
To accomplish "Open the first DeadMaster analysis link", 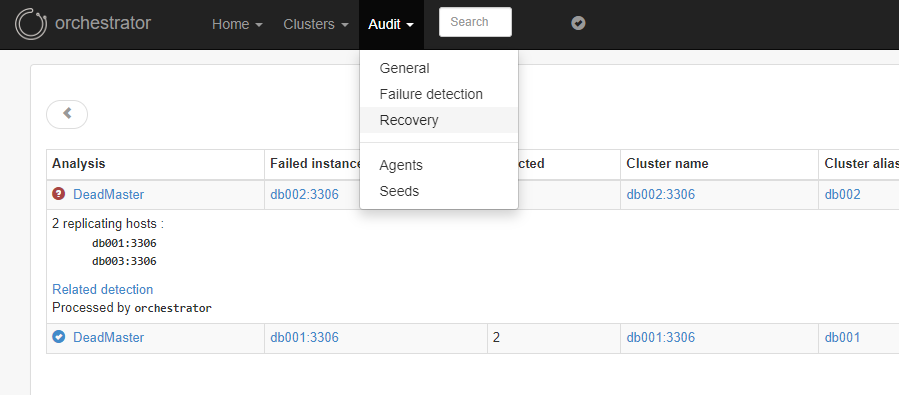I will coord(108,194).
